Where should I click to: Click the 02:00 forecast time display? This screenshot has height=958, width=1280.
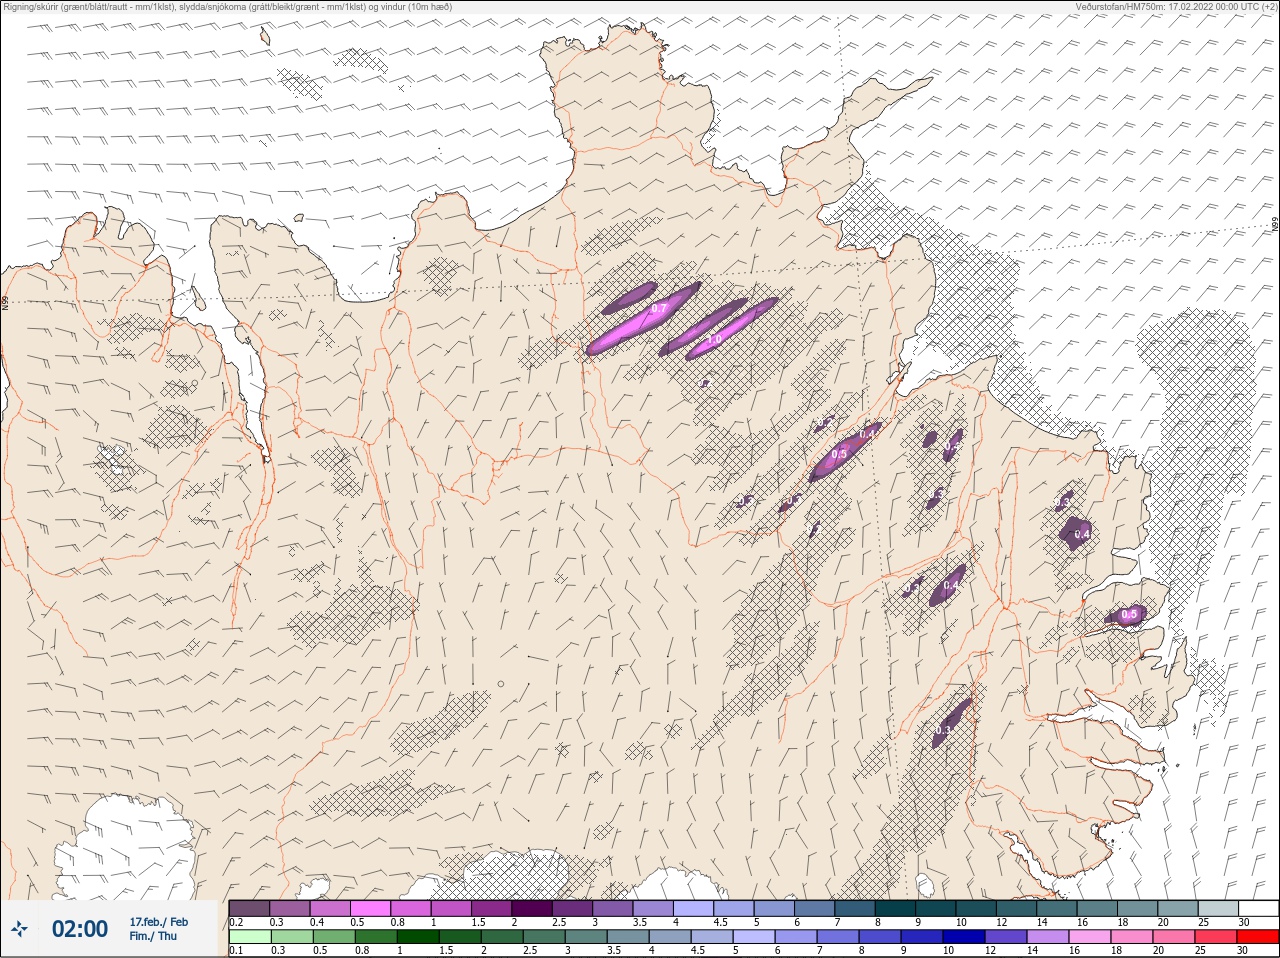click(x=79, y=929)
